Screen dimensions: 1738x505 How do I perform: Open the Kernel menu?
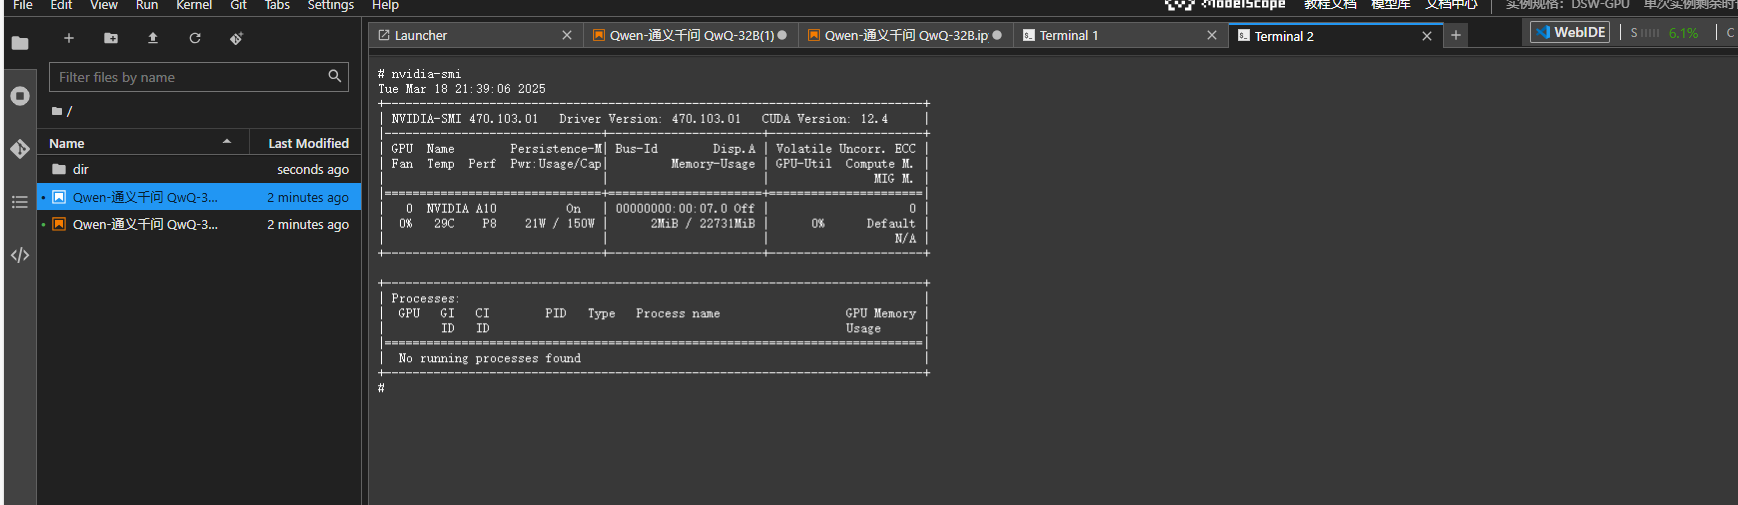tap(194, 6)
